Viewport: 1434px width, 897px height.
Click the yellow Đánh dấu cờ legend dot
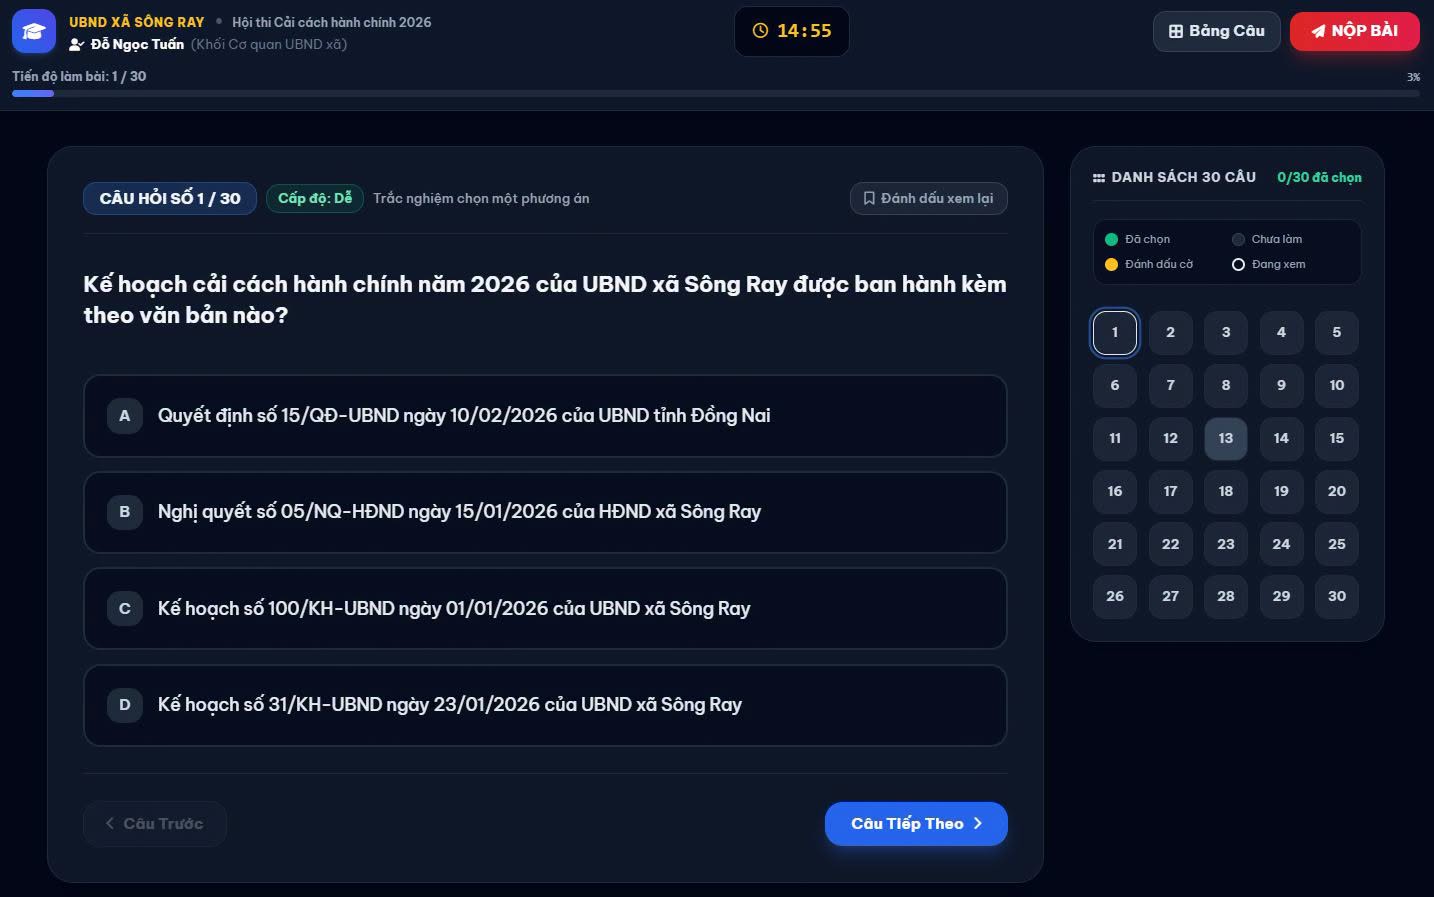click(x=1111, y=265)
